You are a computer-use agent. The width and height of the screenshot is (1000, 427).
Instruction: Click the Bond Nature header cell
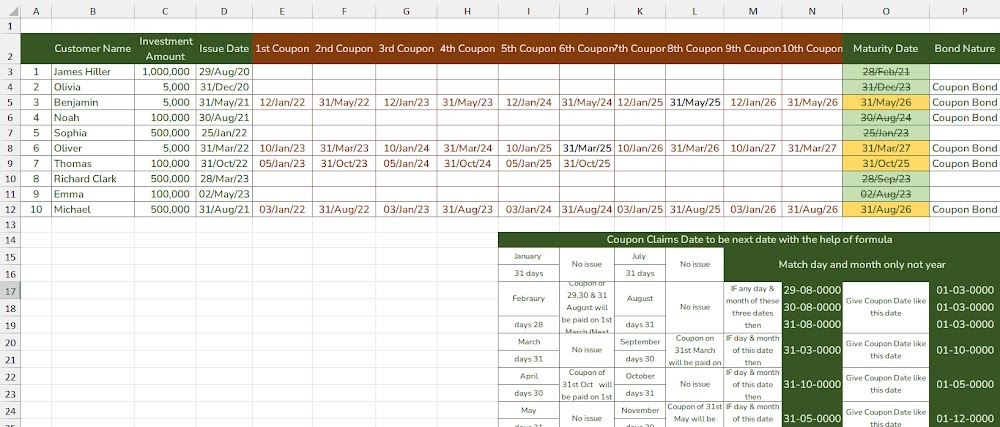[x=964, y=48]
